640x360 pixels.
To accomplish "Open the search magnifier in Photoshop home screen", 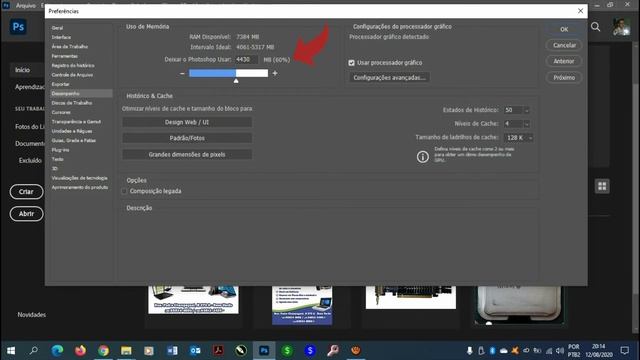I will (596, 27).
